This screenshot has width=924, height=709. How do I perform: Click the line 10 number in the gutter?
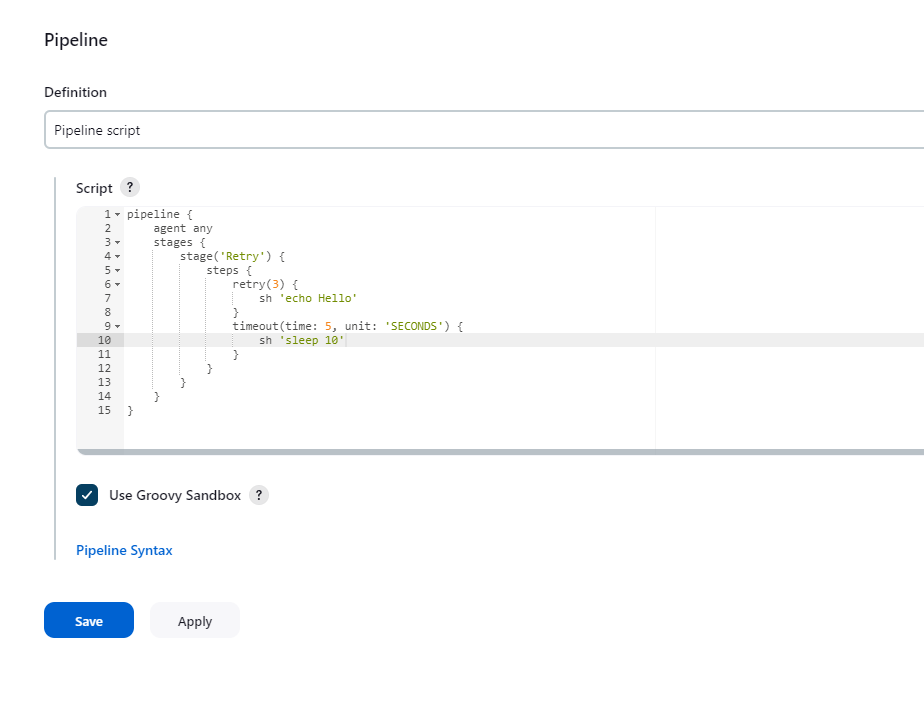pyautogui.click(x=104, y=341)
